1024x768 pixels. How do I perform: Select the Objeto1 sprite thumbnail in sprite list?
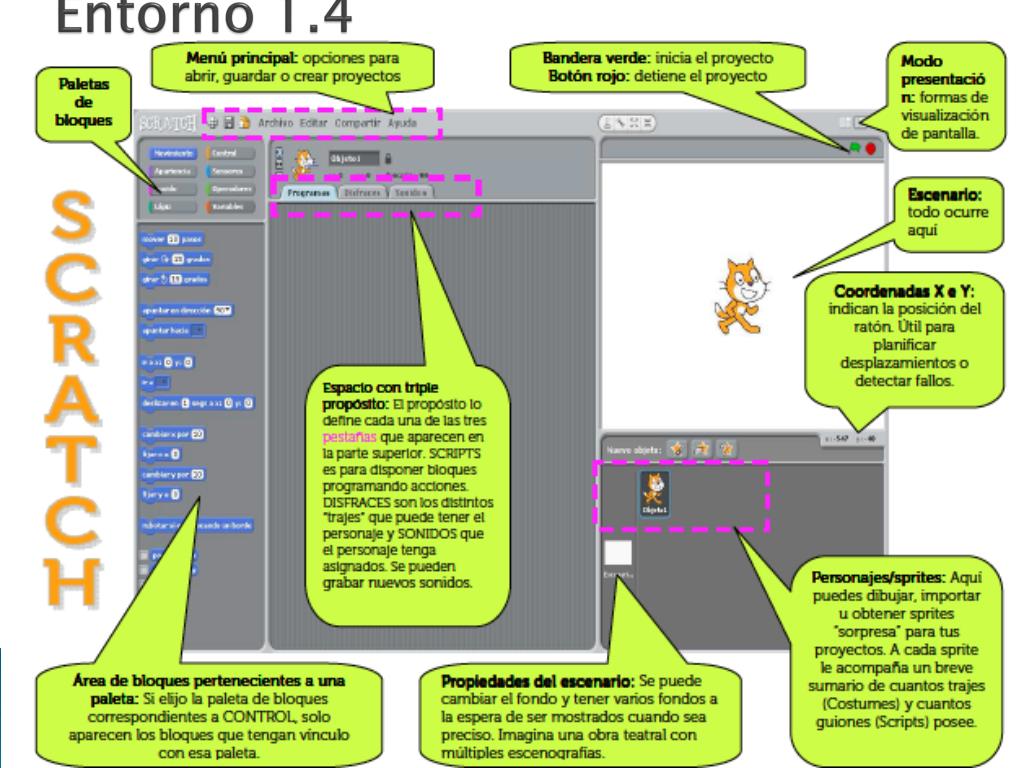pyautogui.click(x=654, y=494)
